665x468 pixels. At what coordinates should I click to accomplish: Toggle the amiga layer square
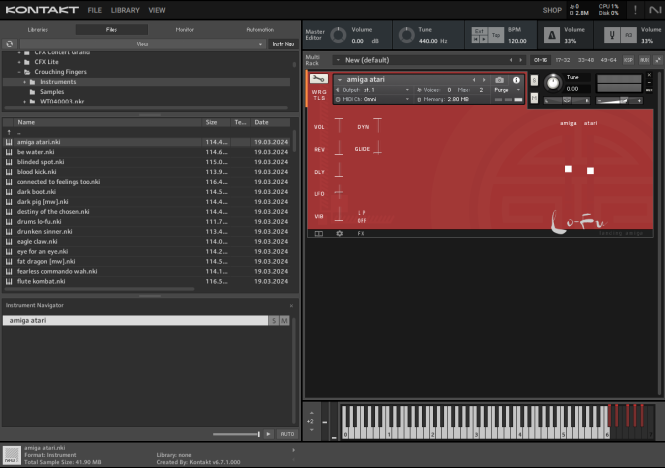click(568, 169)
